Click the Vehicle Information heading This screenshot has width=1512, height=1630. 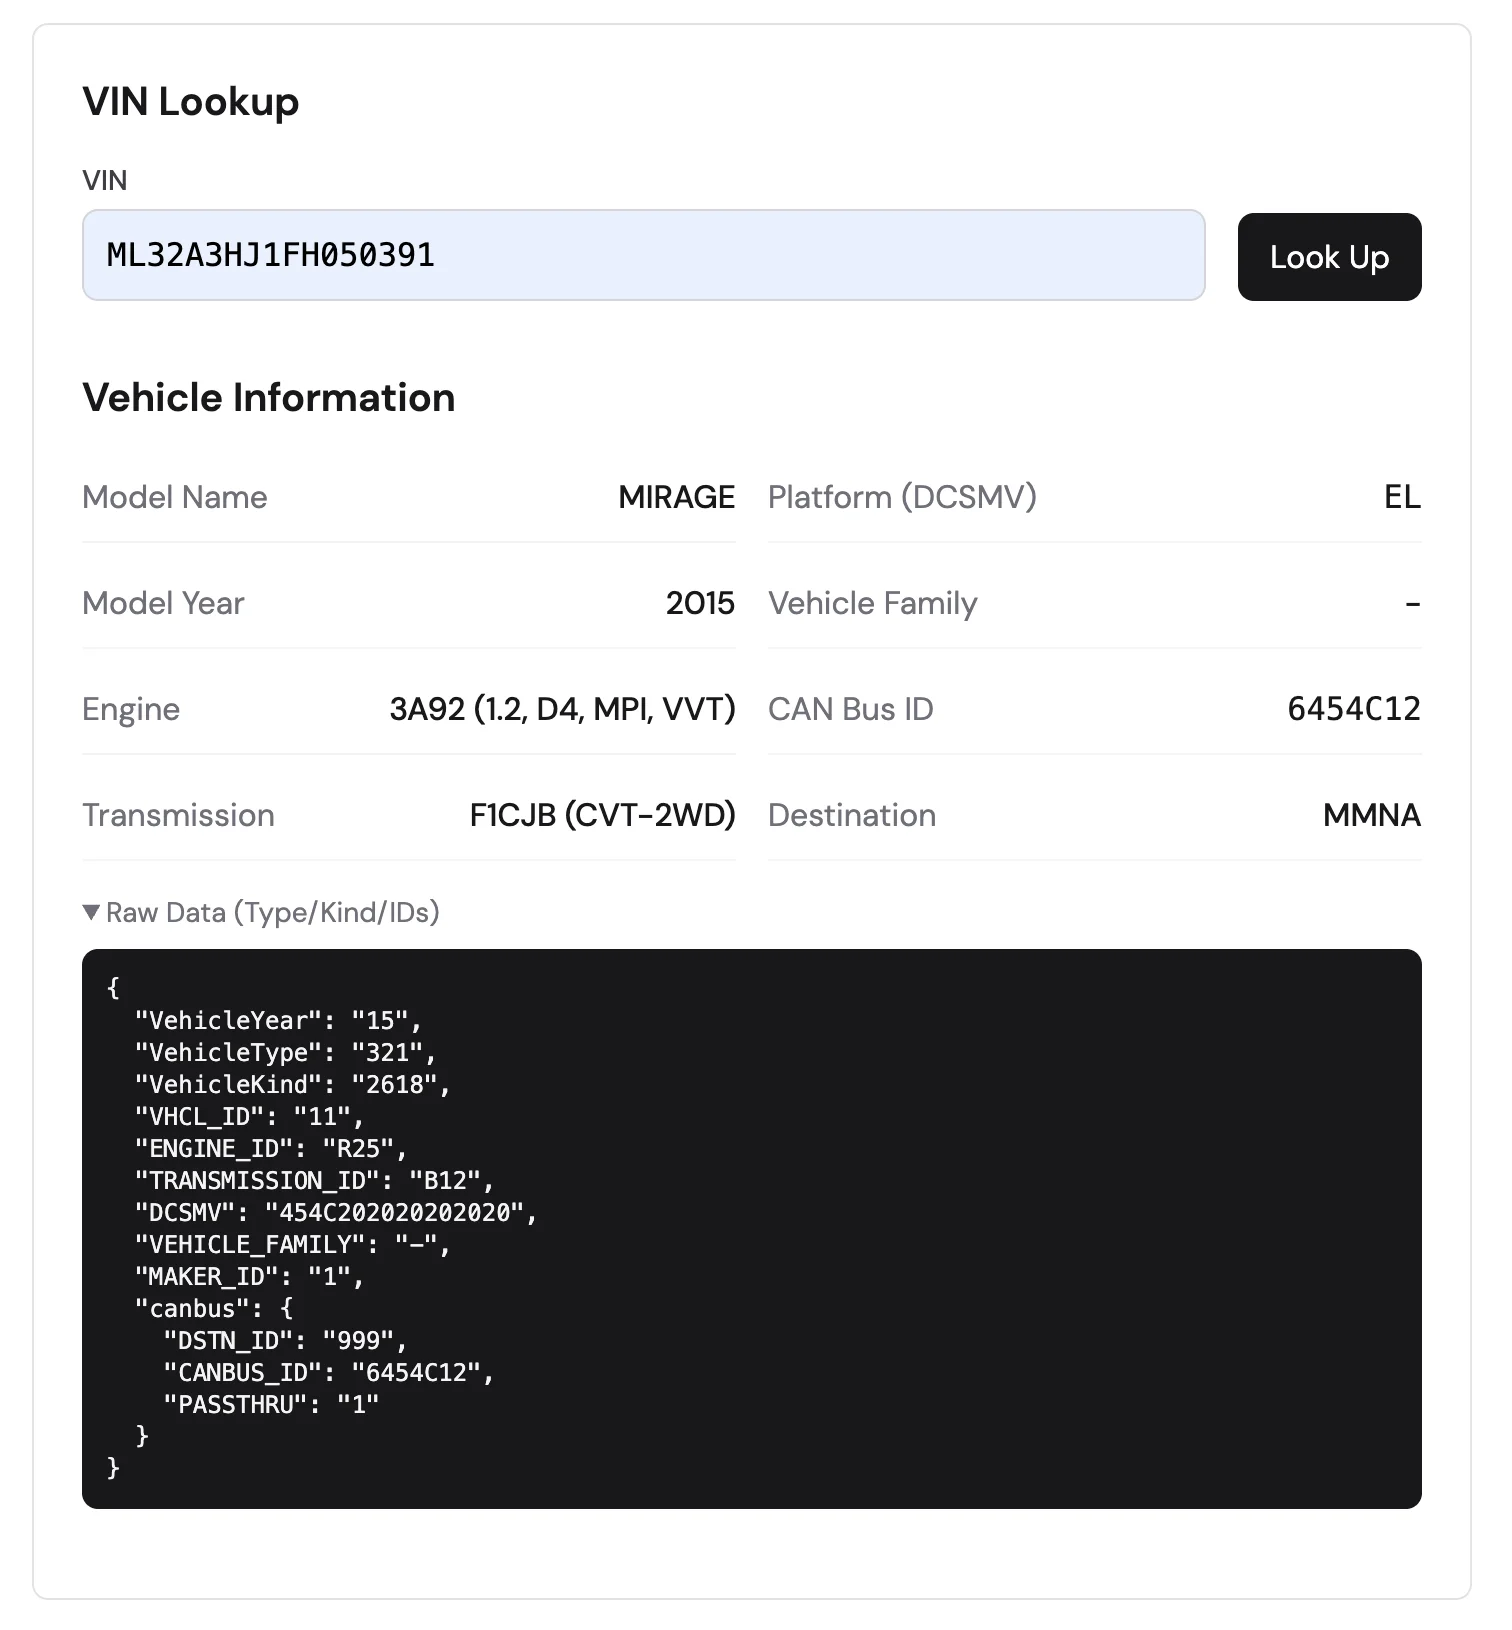click(269, 397)
